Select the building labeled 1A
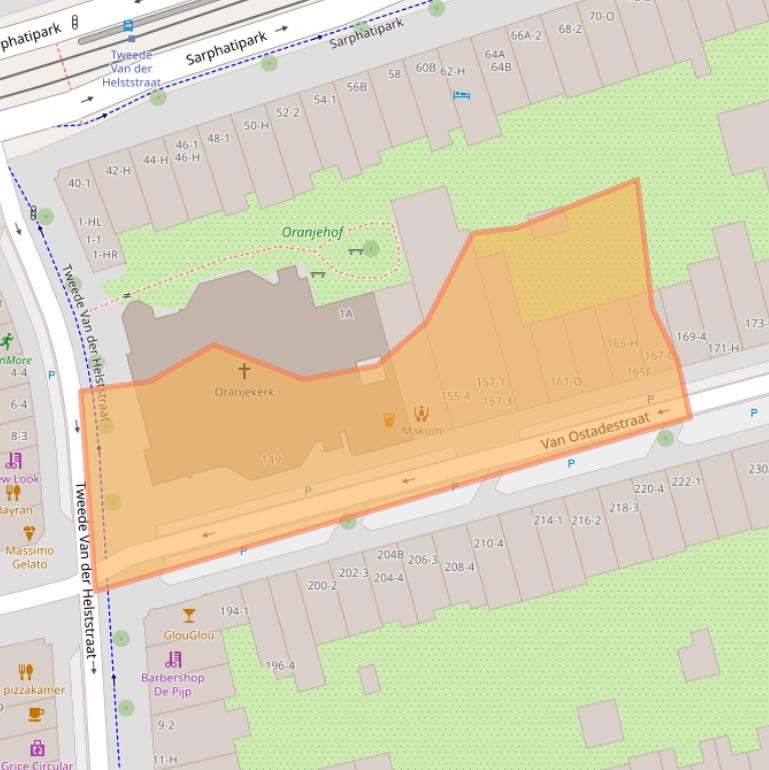 (x=346, y=313)
